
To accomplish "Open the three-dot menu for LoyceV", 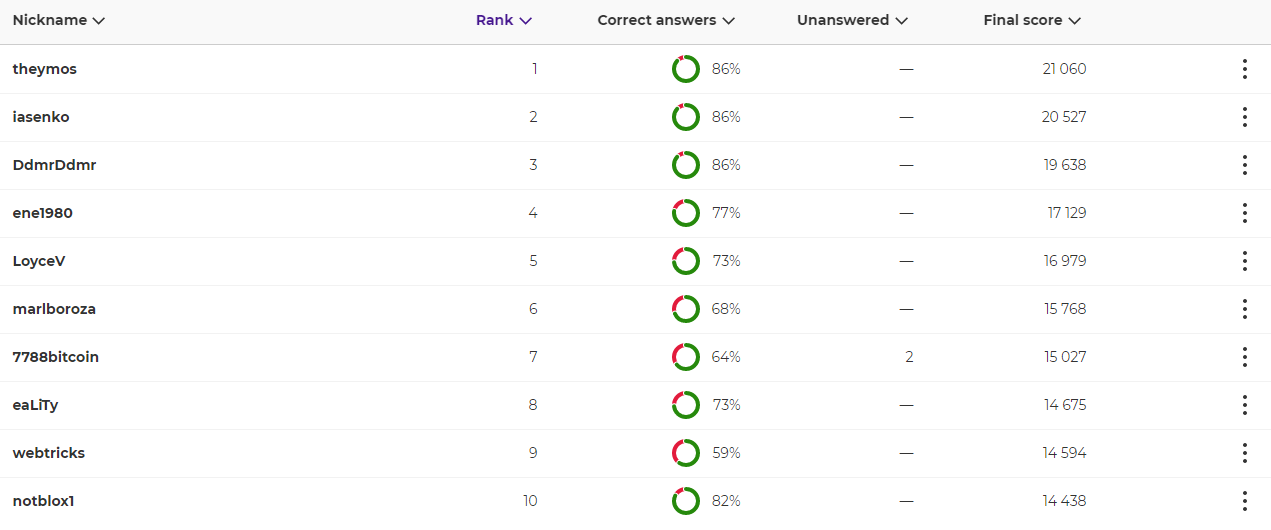I will point(1244,261).
